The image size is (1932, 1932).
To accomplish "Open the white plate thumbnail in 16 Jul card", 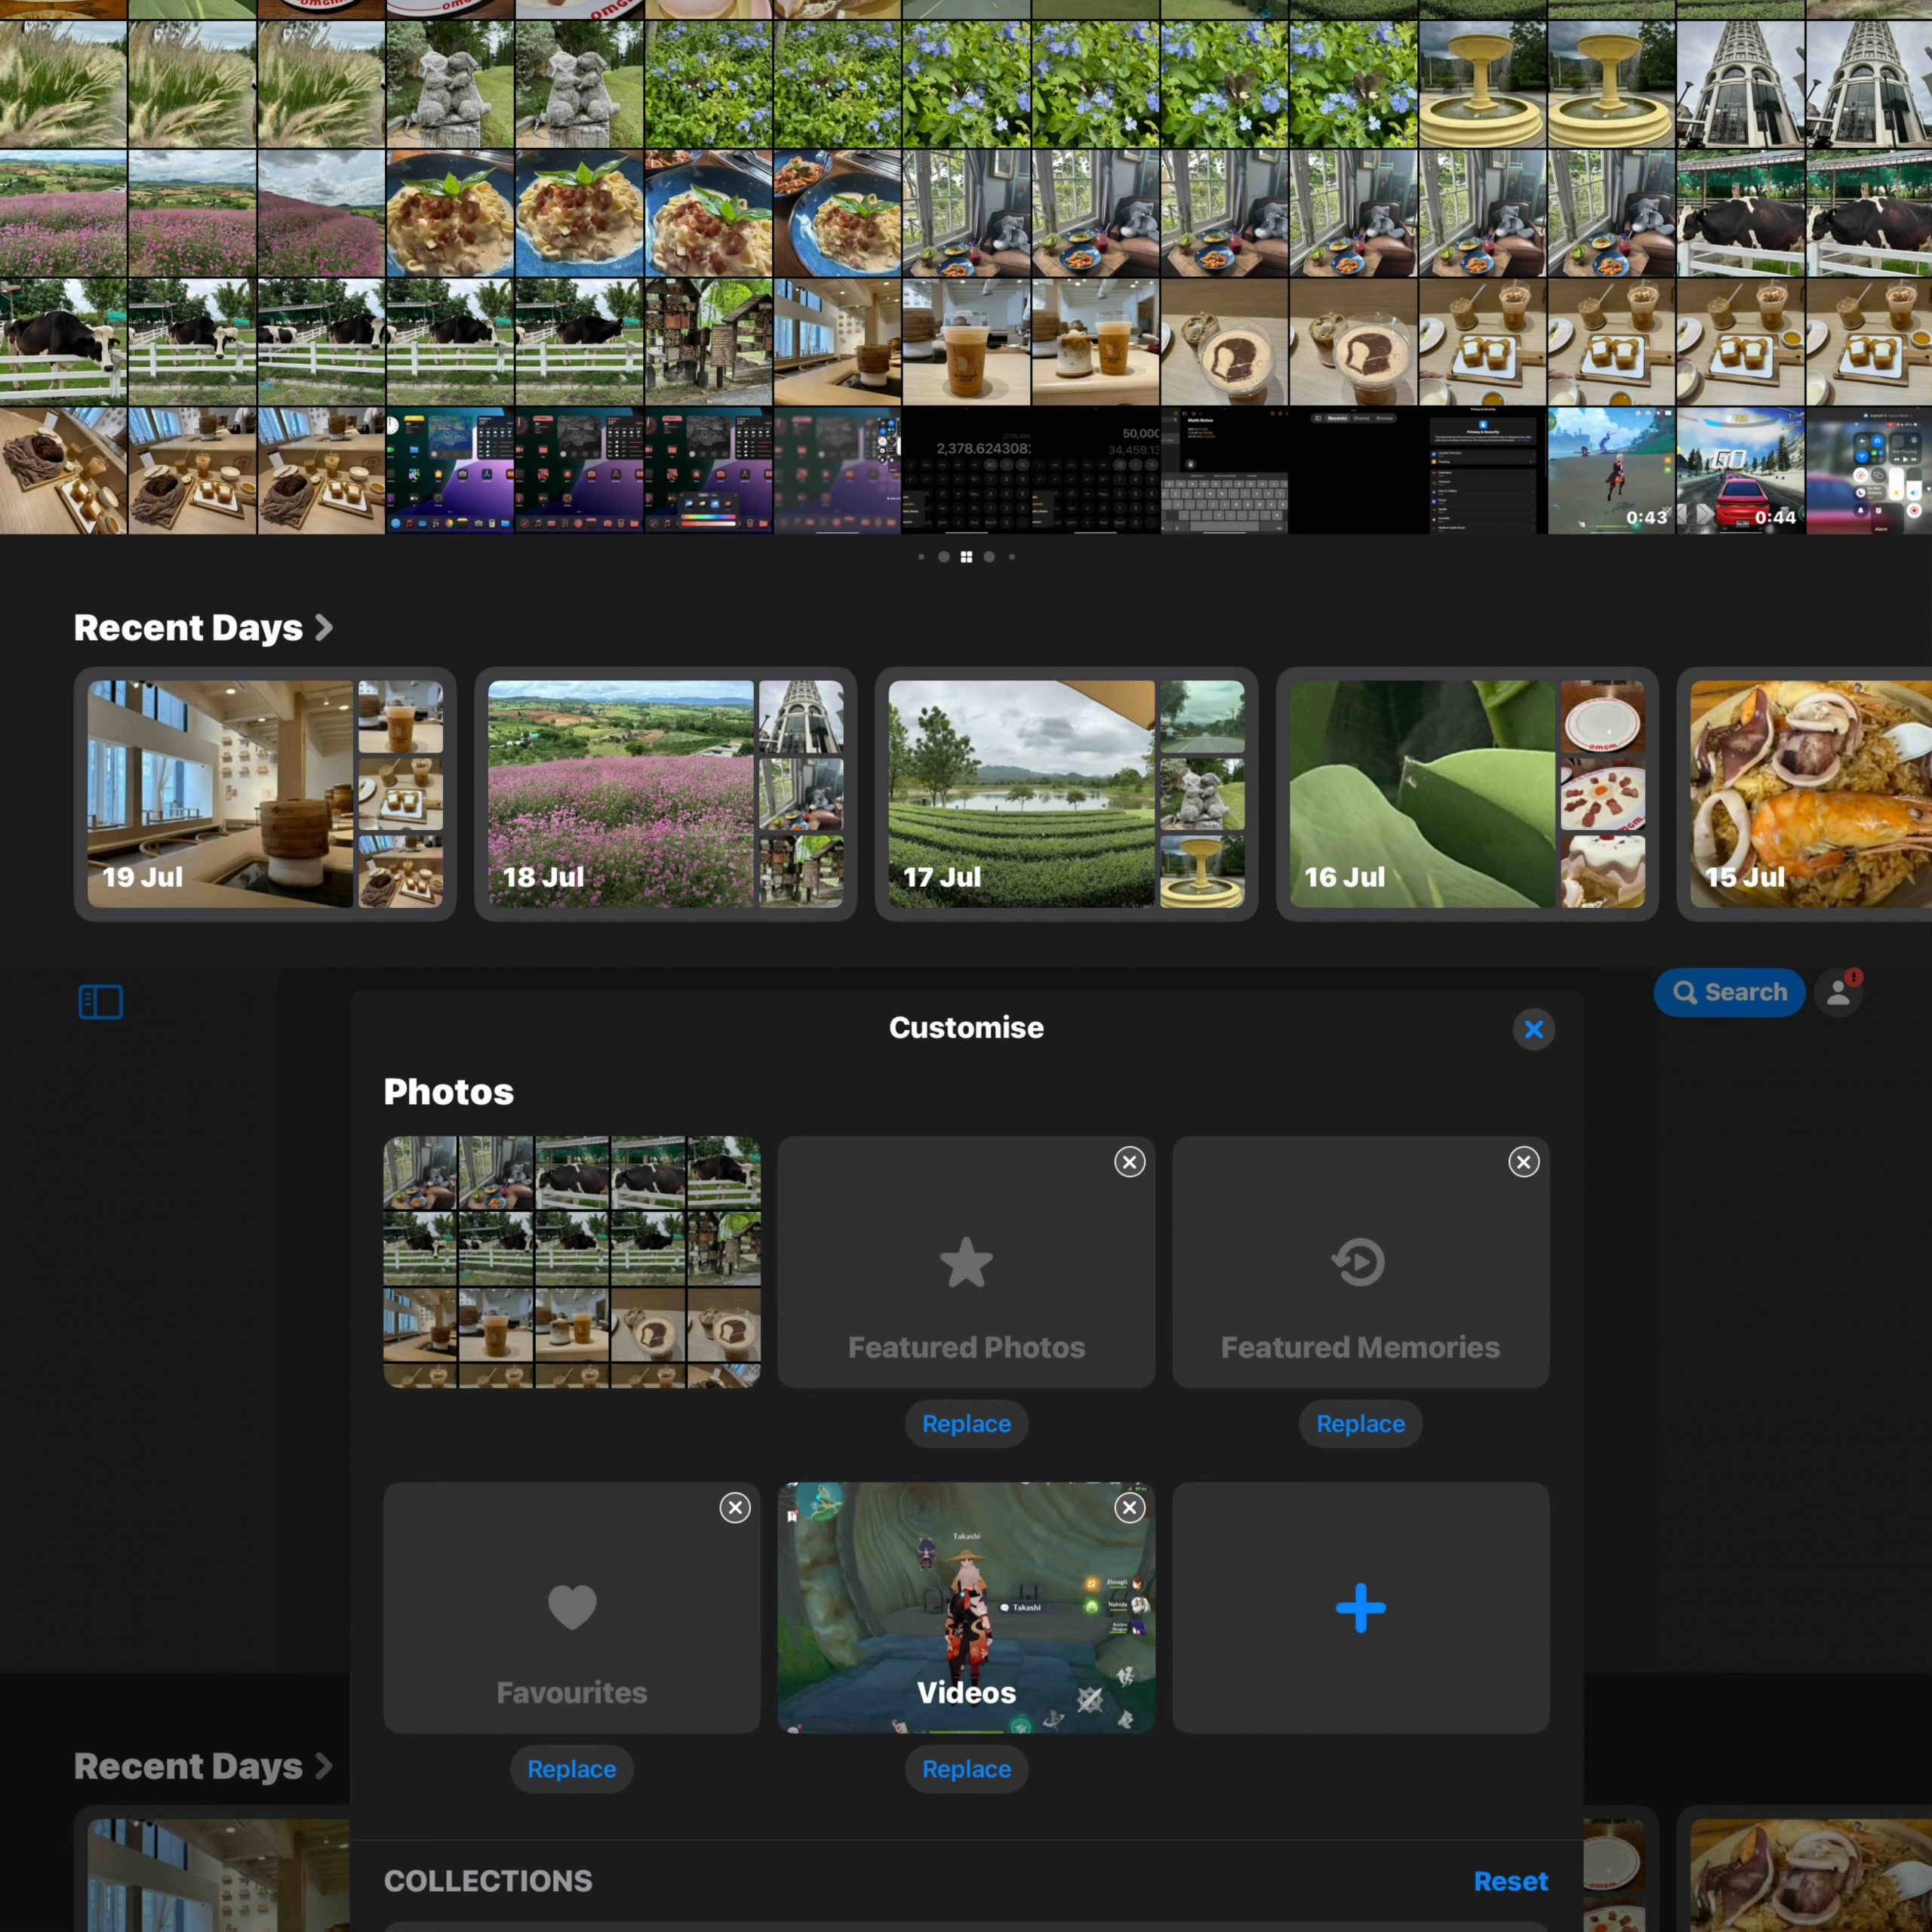I will tap(1602, 717).
